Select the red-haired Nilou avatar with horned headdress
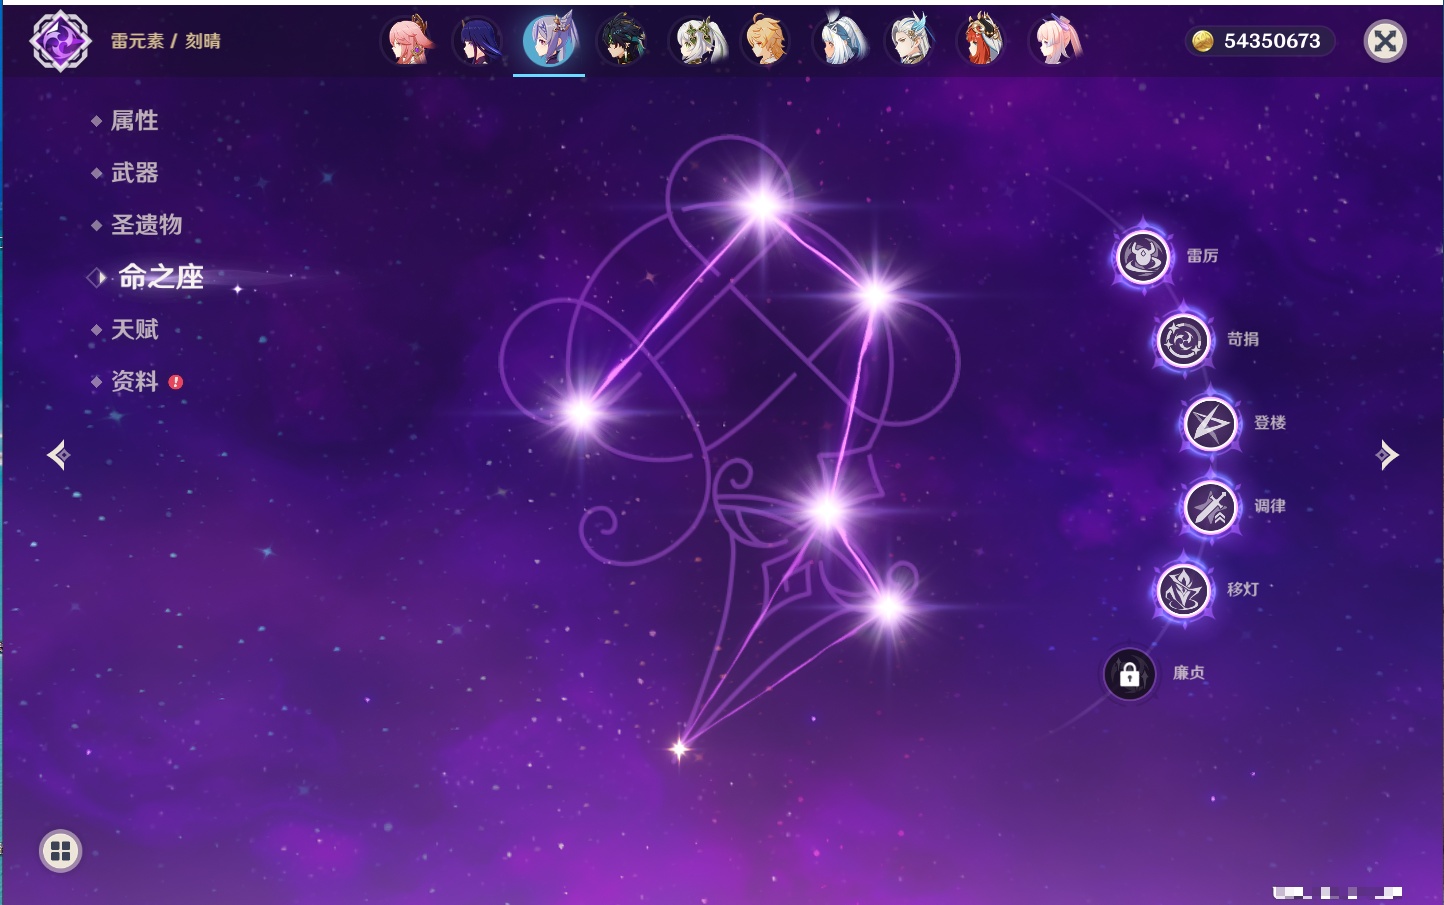Viewport: 1444px width, 905px height. tap(982, 41)
